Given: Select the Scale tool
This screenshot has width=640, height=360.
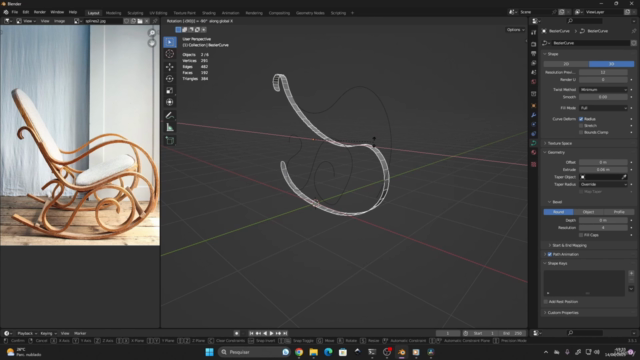Looking at the screenshot, I should click(170, 91).
